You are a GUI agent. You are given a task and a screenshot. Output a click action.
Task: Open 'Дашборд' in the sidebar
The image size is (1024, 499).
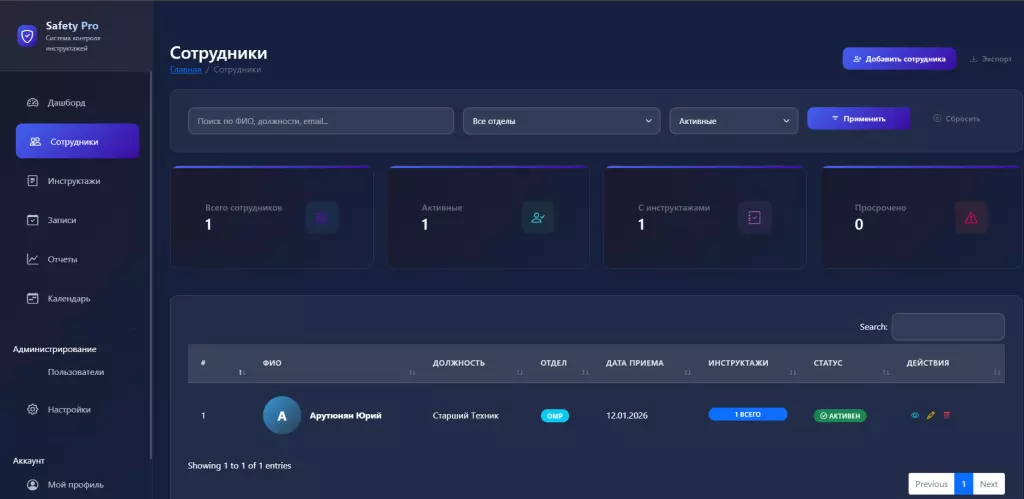point(67,103)
